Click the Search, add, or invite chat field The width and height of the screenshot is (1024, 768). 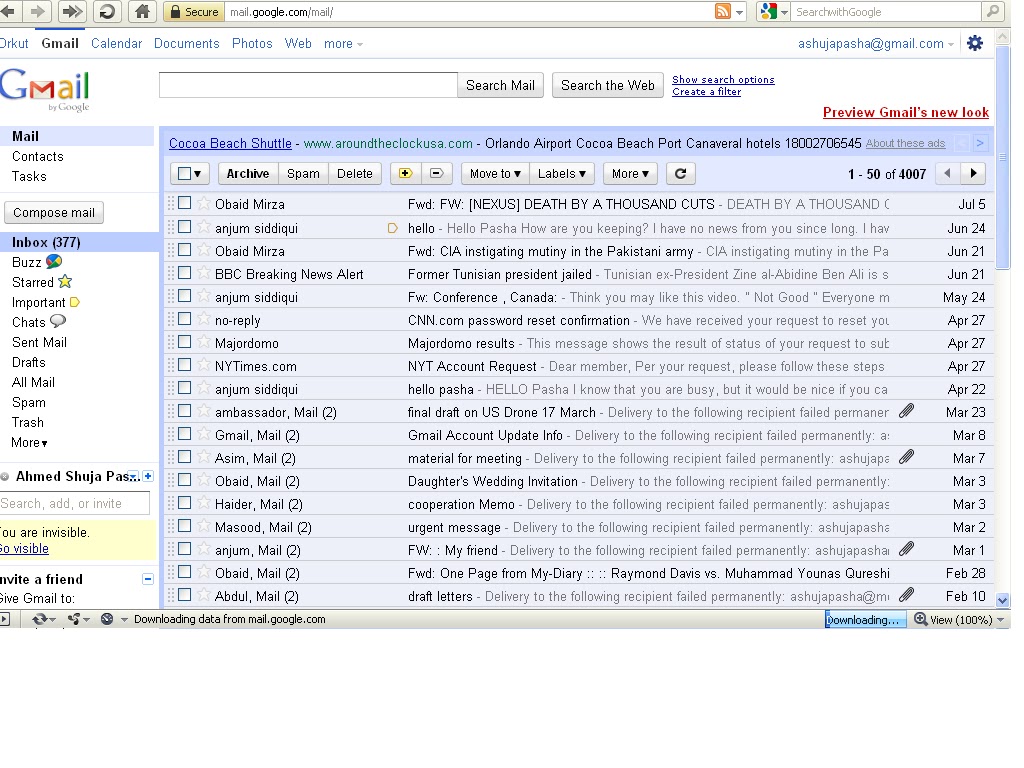[74, 504]
